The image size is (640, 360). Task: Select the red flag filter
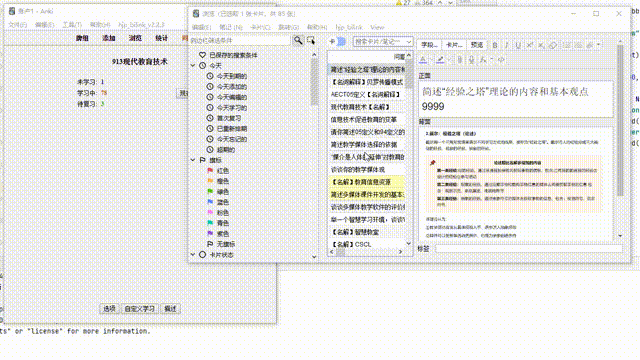pos(218,171)
